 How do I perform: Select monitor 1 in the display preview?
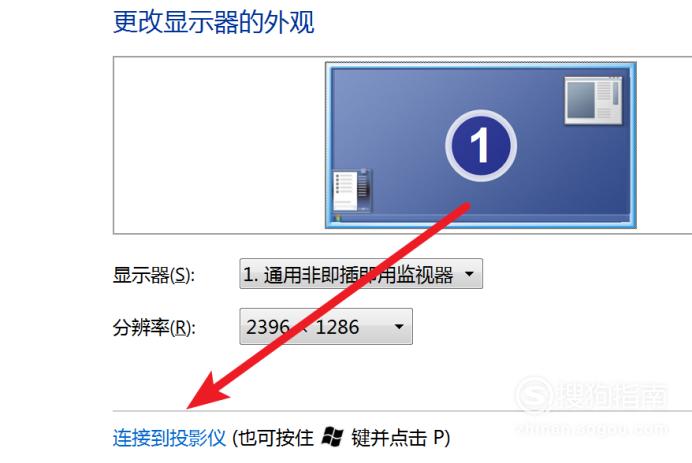click(481, 145)
